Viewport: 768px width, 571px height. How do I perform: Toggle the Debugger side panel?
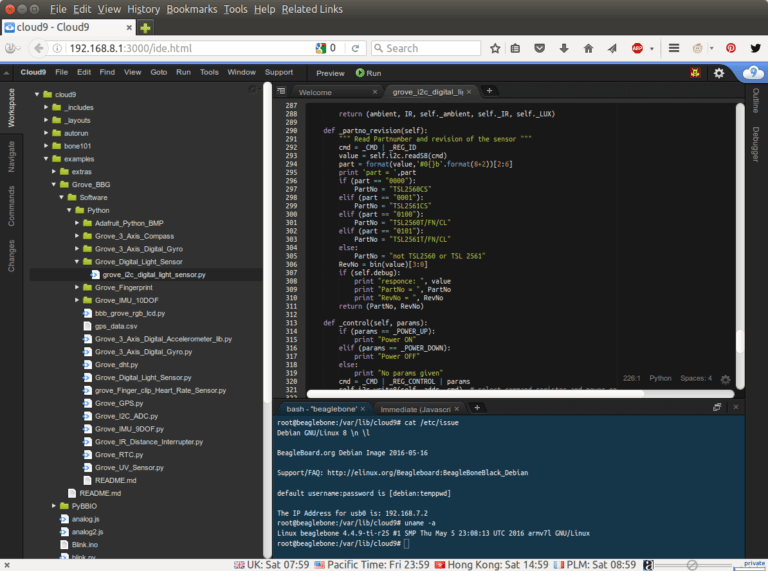[x=755, y=144]
